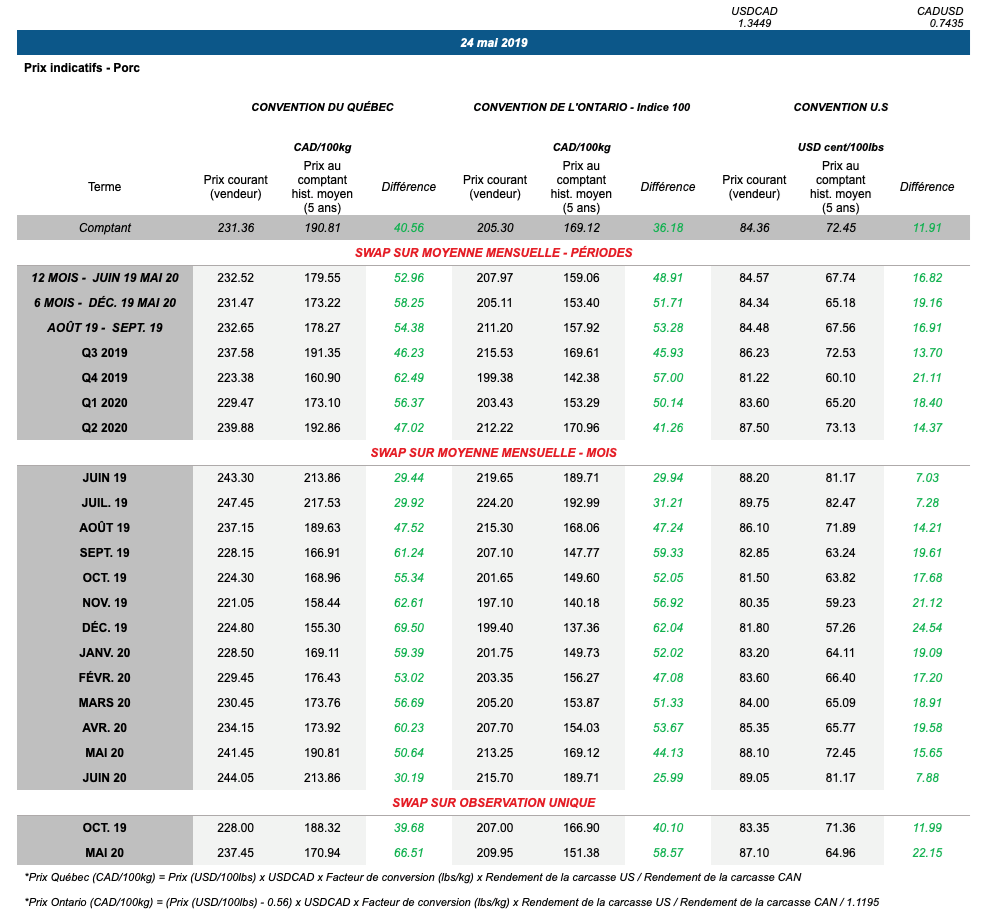Viewport: 987px width, 920px height.
Task: Select the 12 MOIS - JUIN 19 MAI 20 row
Action: tap(105, 278)
